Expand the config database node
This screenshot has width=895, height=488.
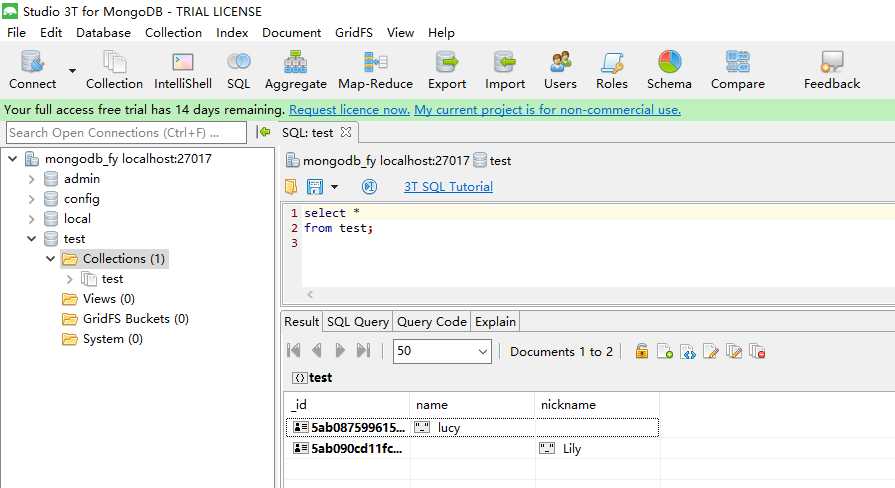click(31, 199)
